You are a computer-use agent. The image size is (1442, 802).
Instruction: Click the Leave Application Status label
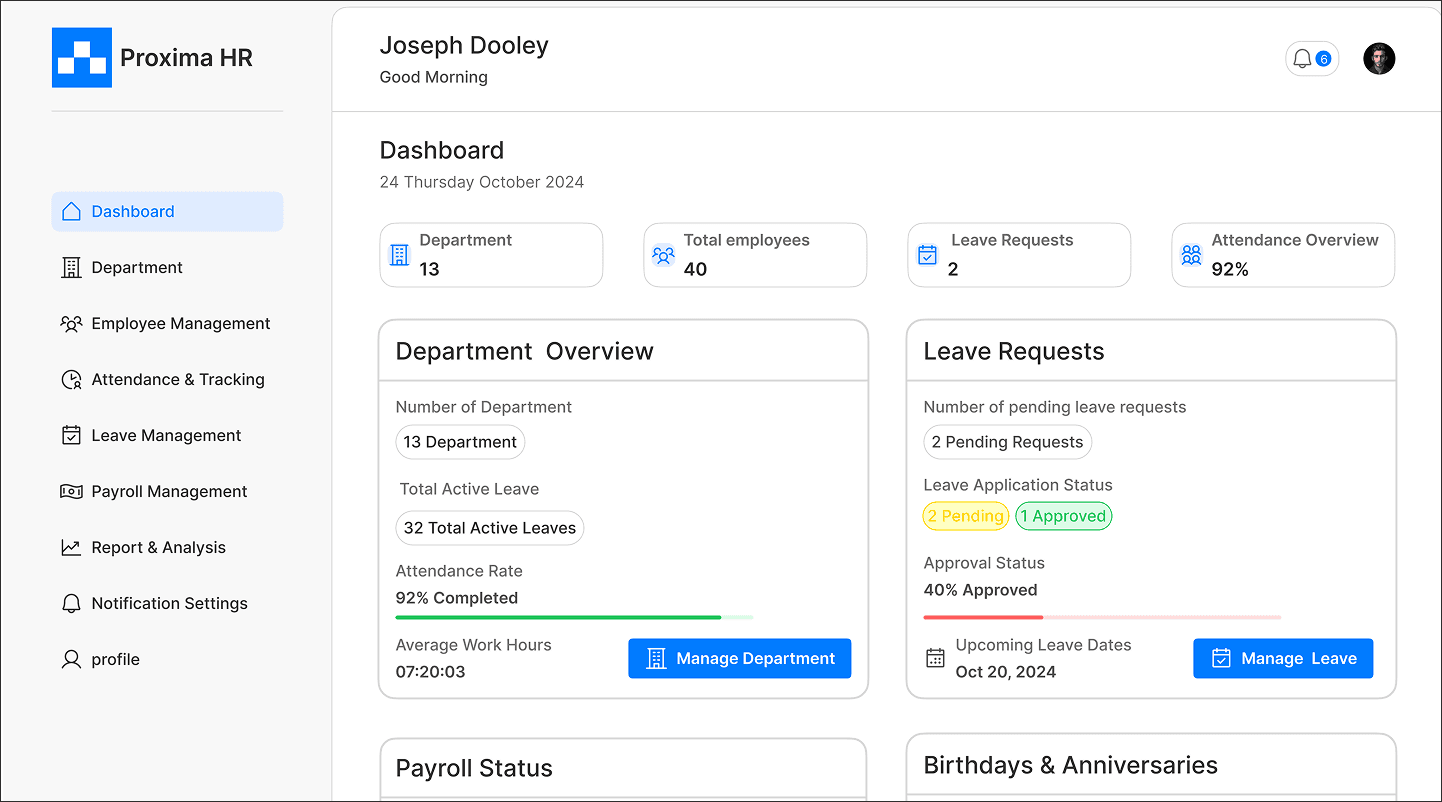pos(1018,485)
